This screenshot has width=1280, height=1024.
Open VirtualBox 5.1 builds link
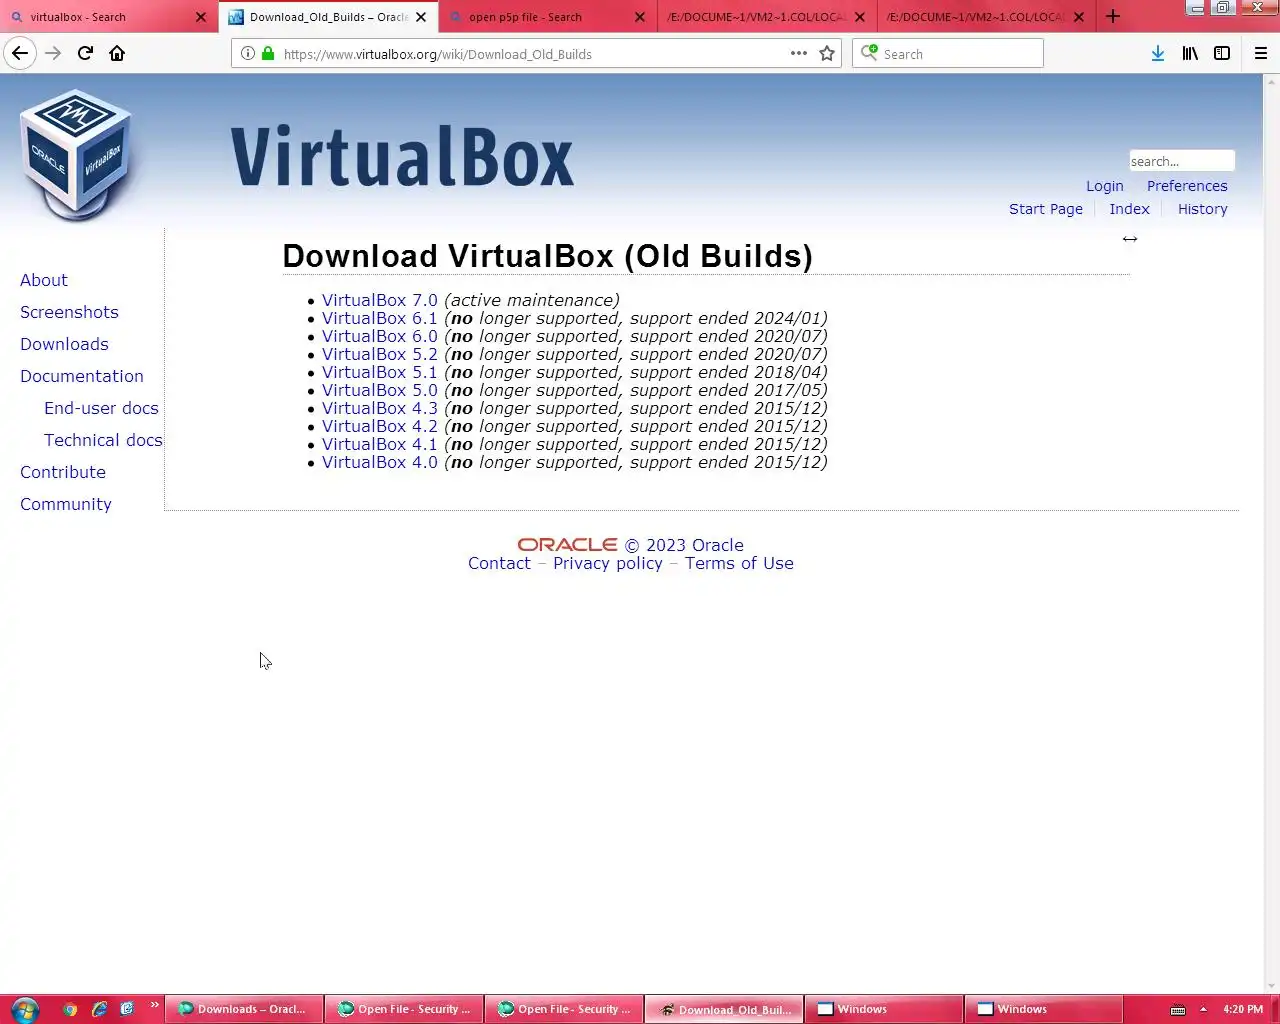pyautogui.click(x=380, y=372)
